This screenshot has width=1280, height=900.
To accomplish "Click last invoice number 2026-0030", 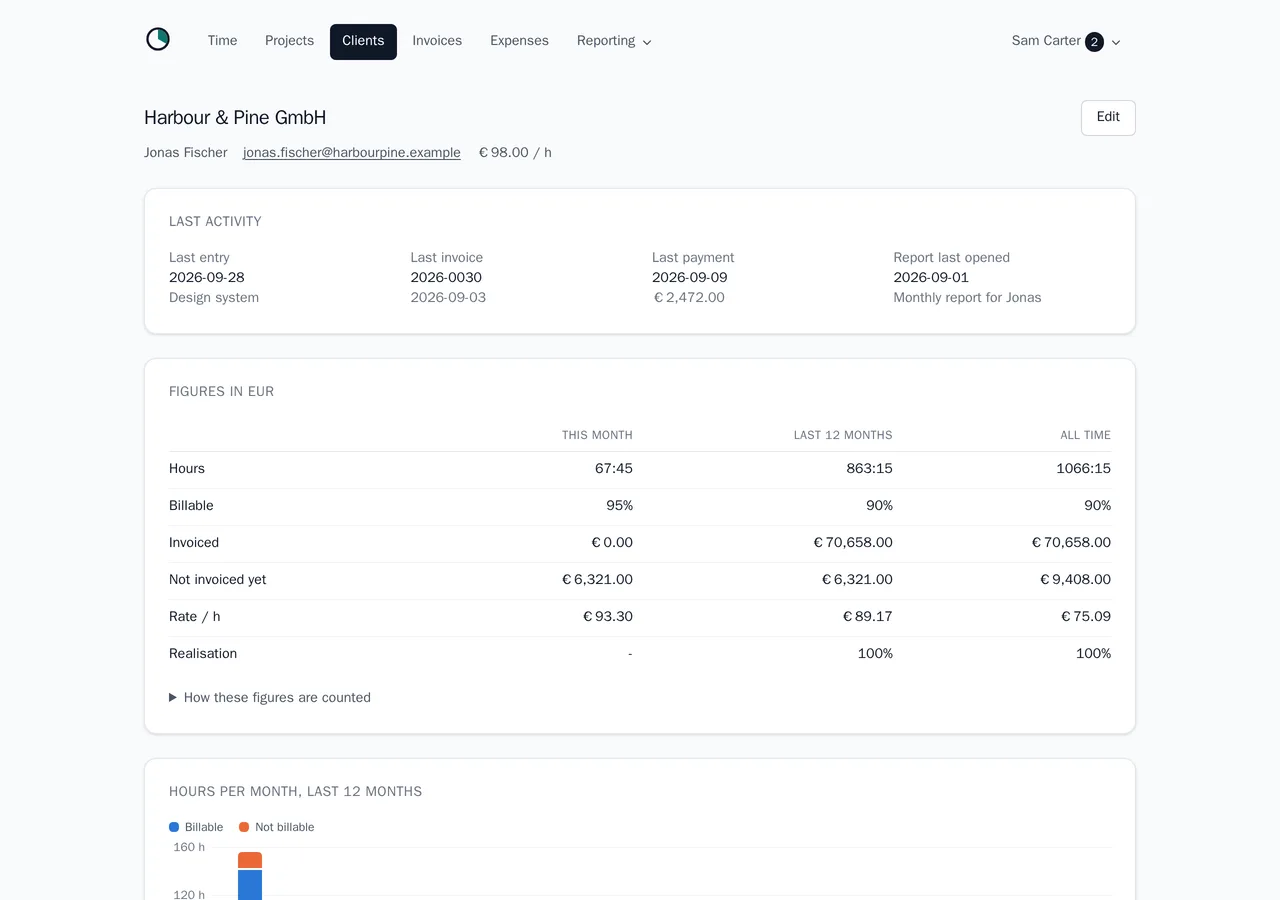I will tap(446, 278).
